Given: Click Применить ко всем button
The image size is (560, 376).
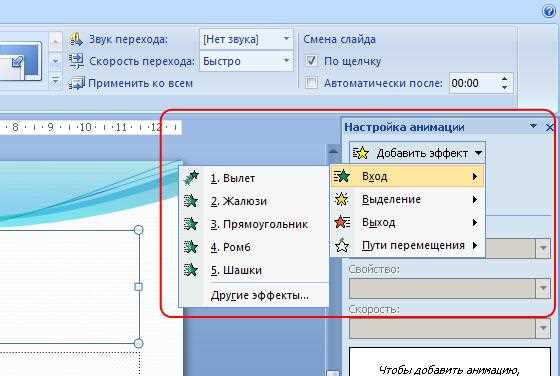Looking at the screenshot, I should [x=131, y=83].
